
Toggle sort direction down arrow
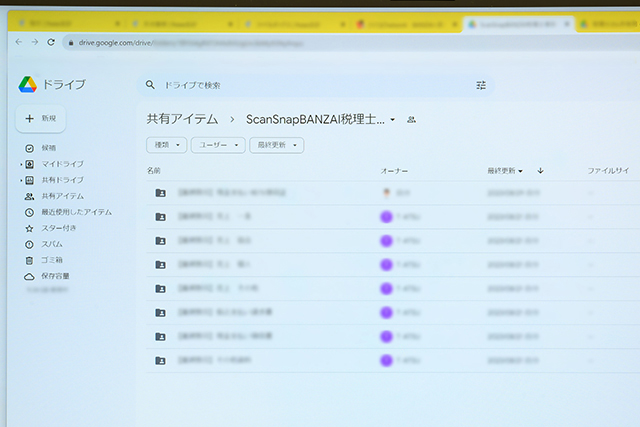click(540, 171)
